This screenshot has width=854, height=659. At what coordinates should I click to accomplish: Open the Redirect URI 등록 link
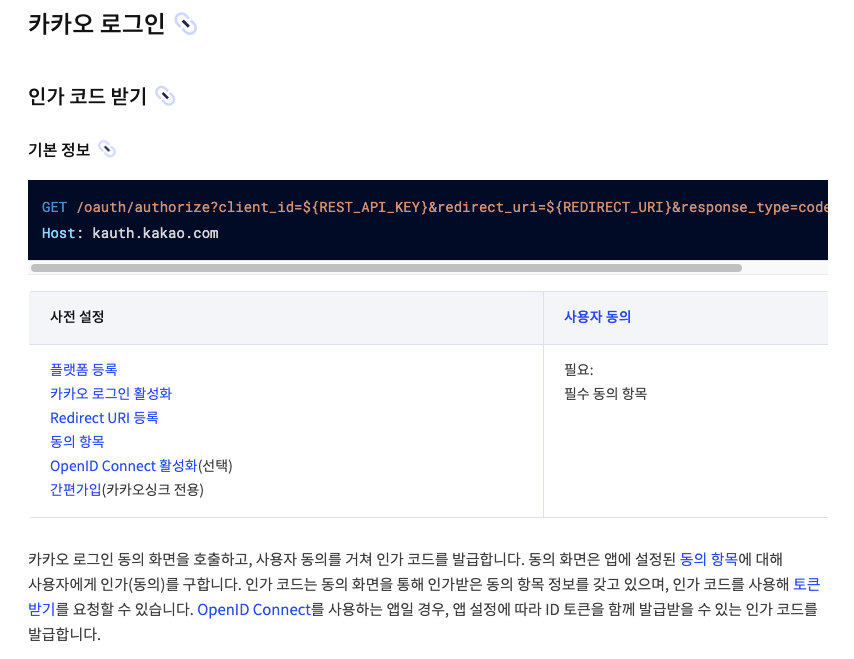[x=104, y=418]
